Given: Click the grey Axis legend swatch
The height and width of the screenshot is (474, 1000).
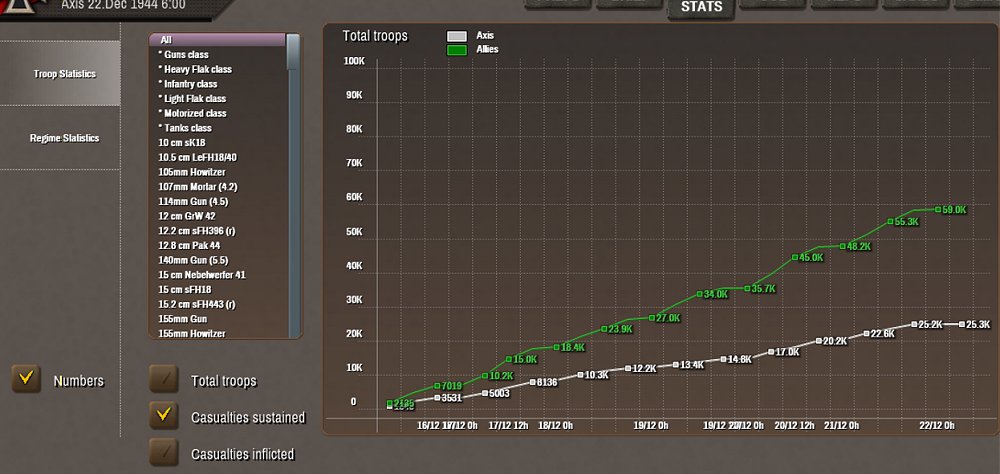Looking at the screenshot, I should click(457, 36).
